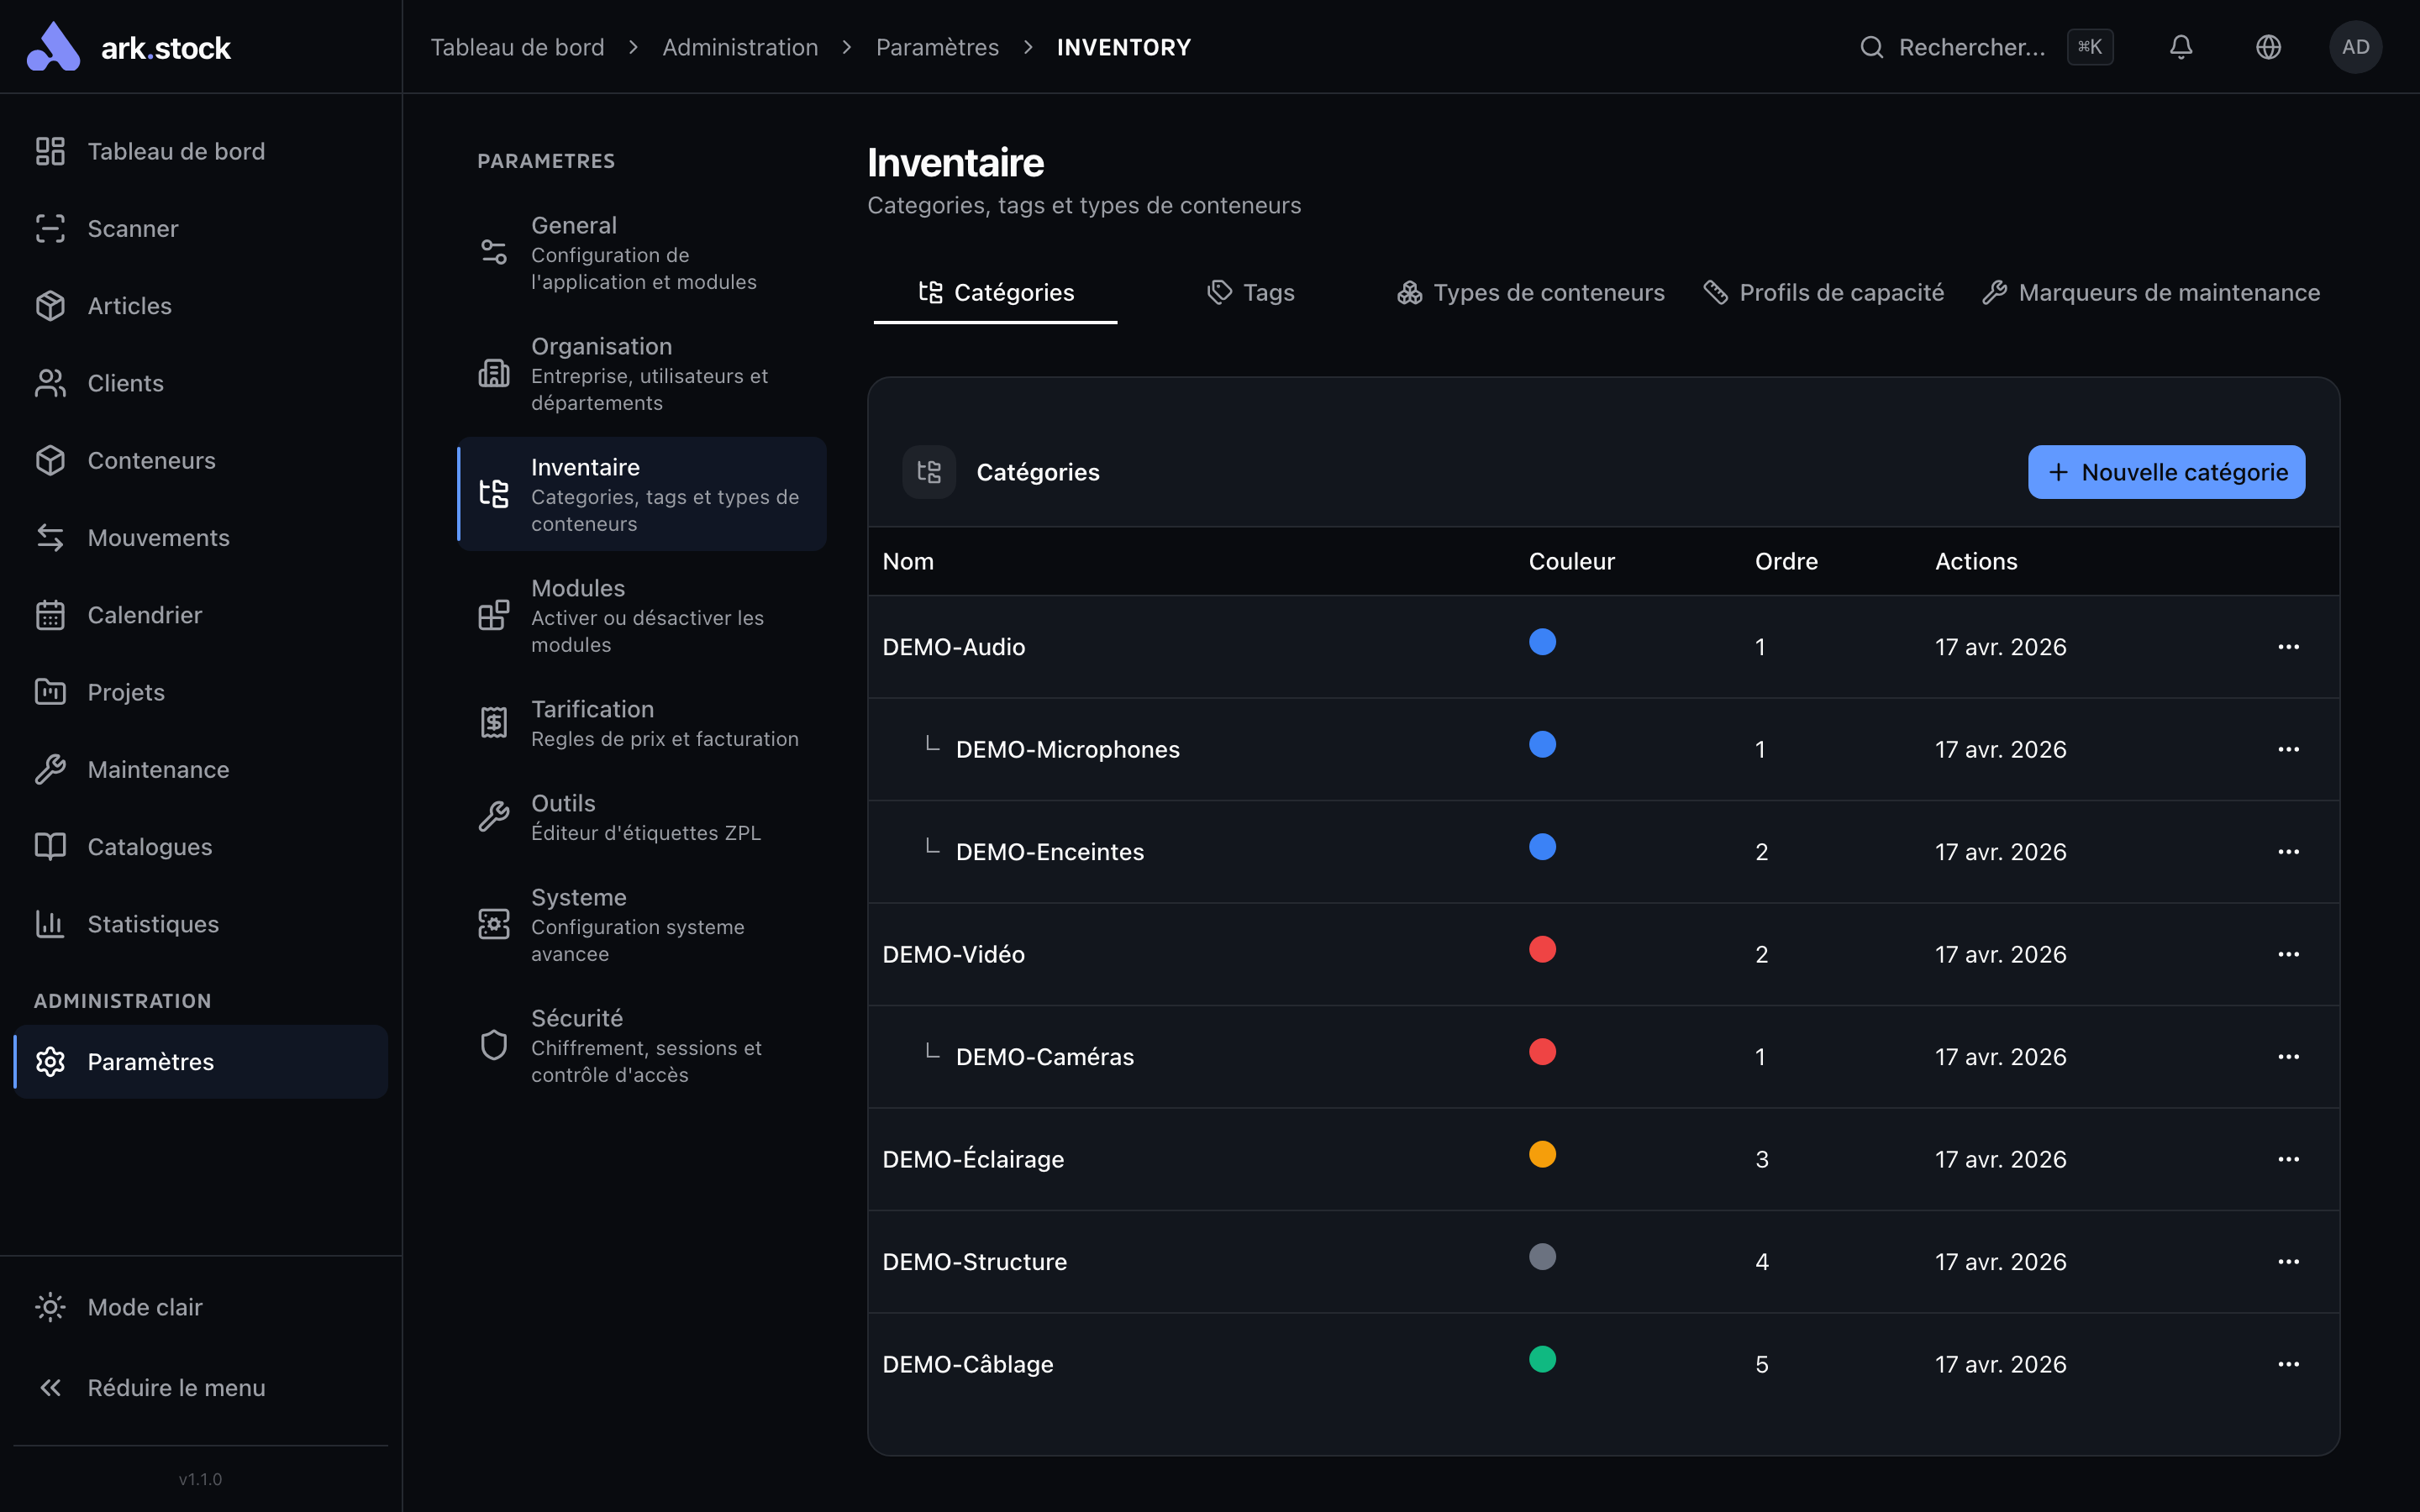The height and width of the screenshot is (1512, 2420).
Task: Open actions menu for DEMO-Structure
Action: coord(2288,1262)
